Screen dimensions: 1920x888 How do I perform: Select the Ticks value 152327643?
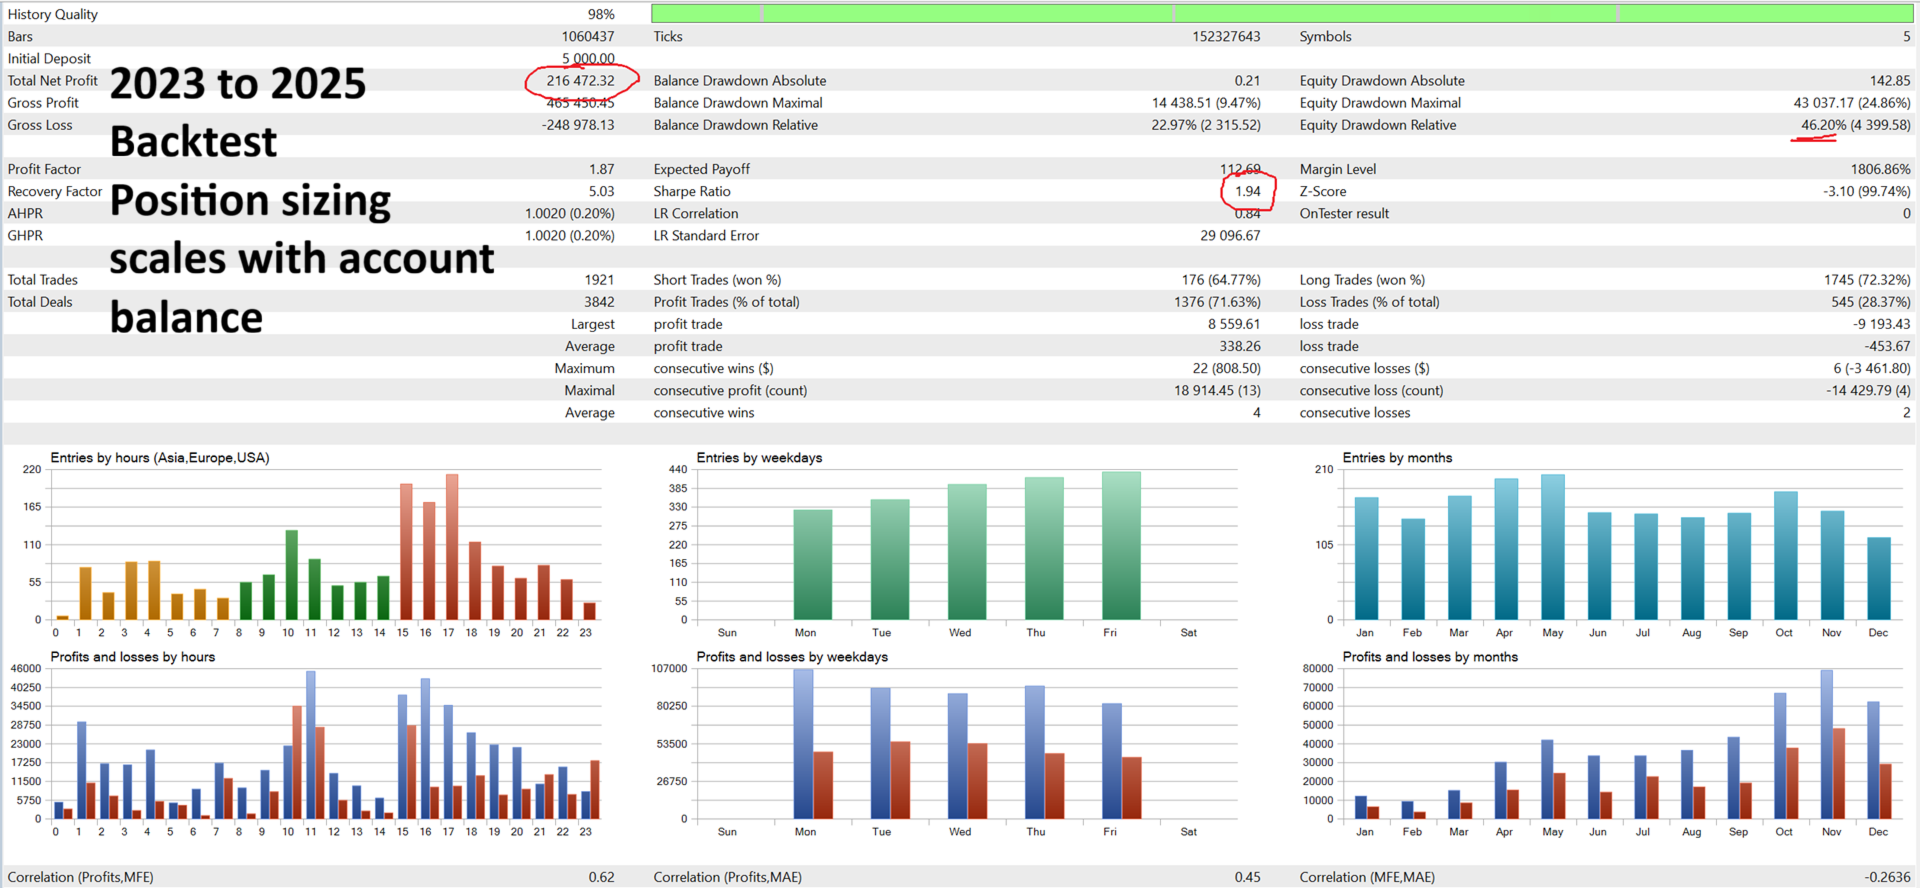pos(1226,36)
